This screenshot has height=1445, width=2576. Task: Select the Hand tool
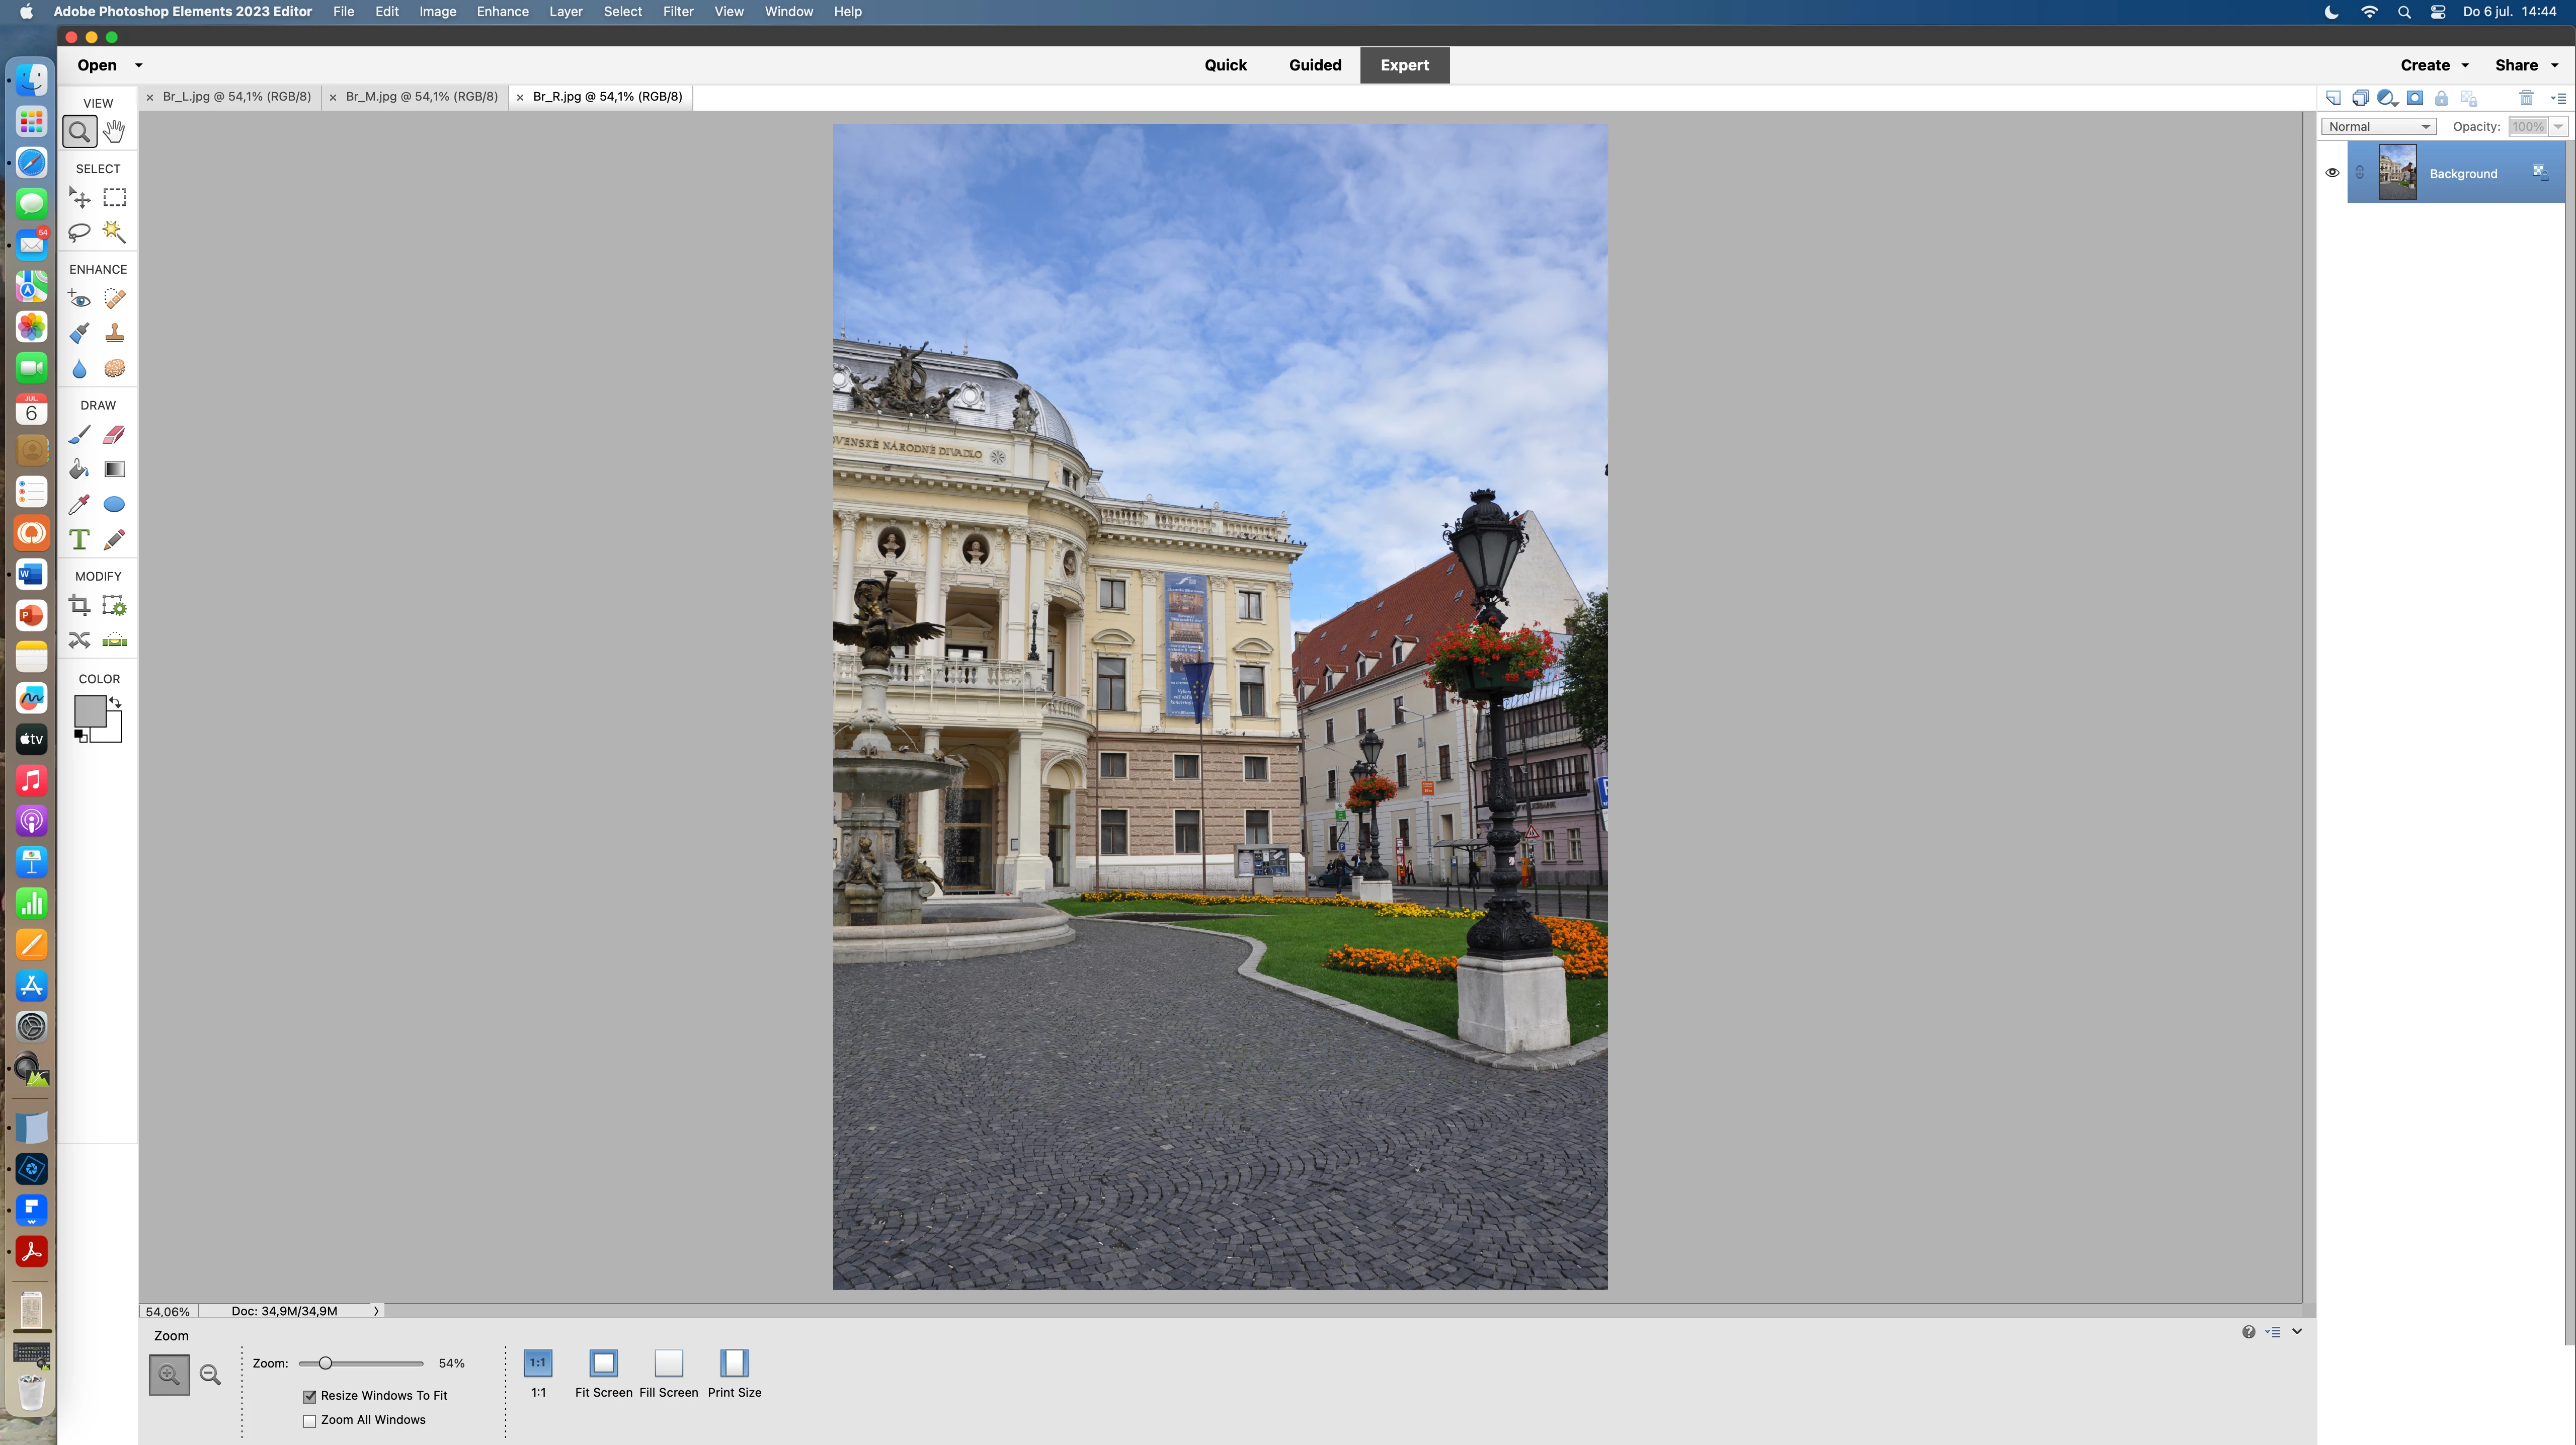(114, 131)
